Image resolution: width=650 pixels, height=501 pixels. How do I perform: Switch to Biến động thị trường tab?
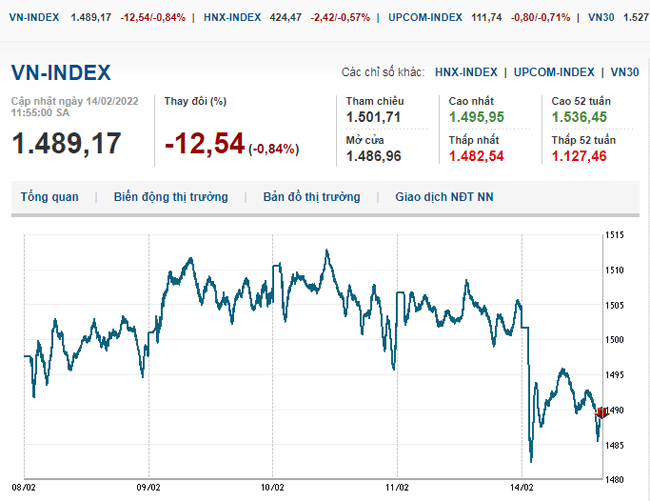point(170,197)
